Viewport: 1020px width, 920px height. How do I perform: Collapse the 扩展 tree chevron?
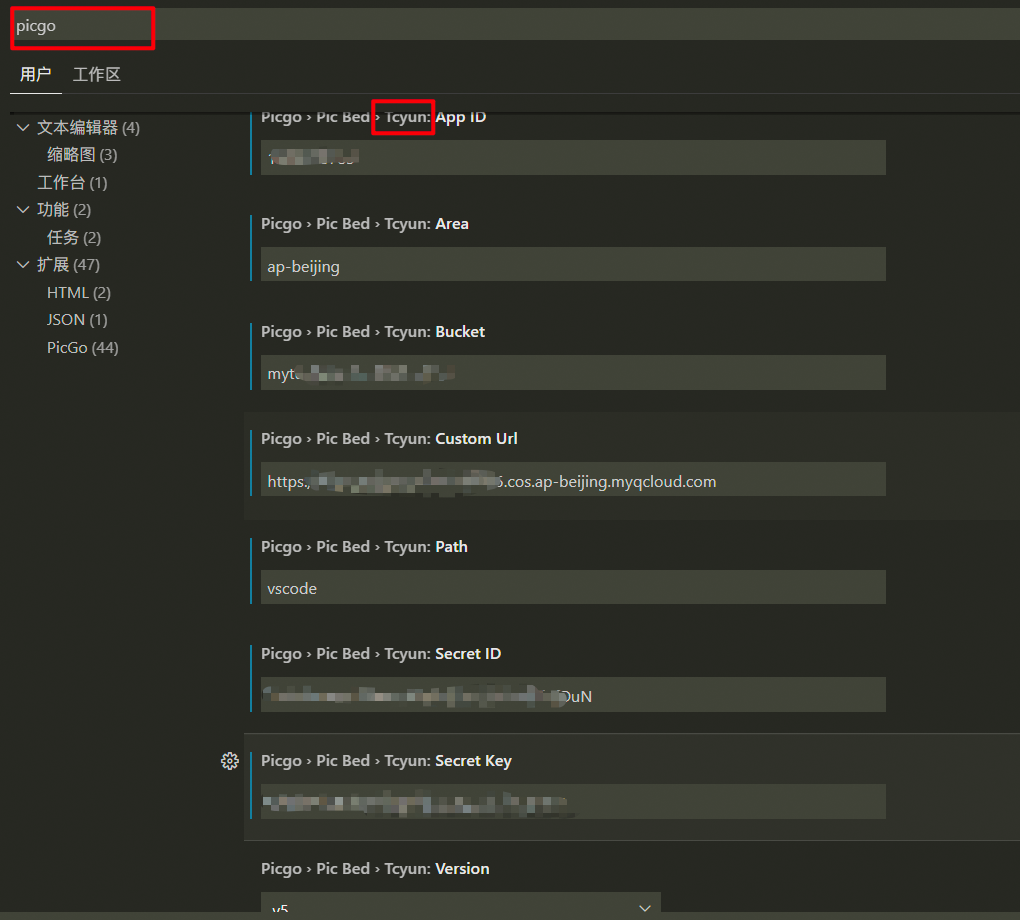[23, 265]
